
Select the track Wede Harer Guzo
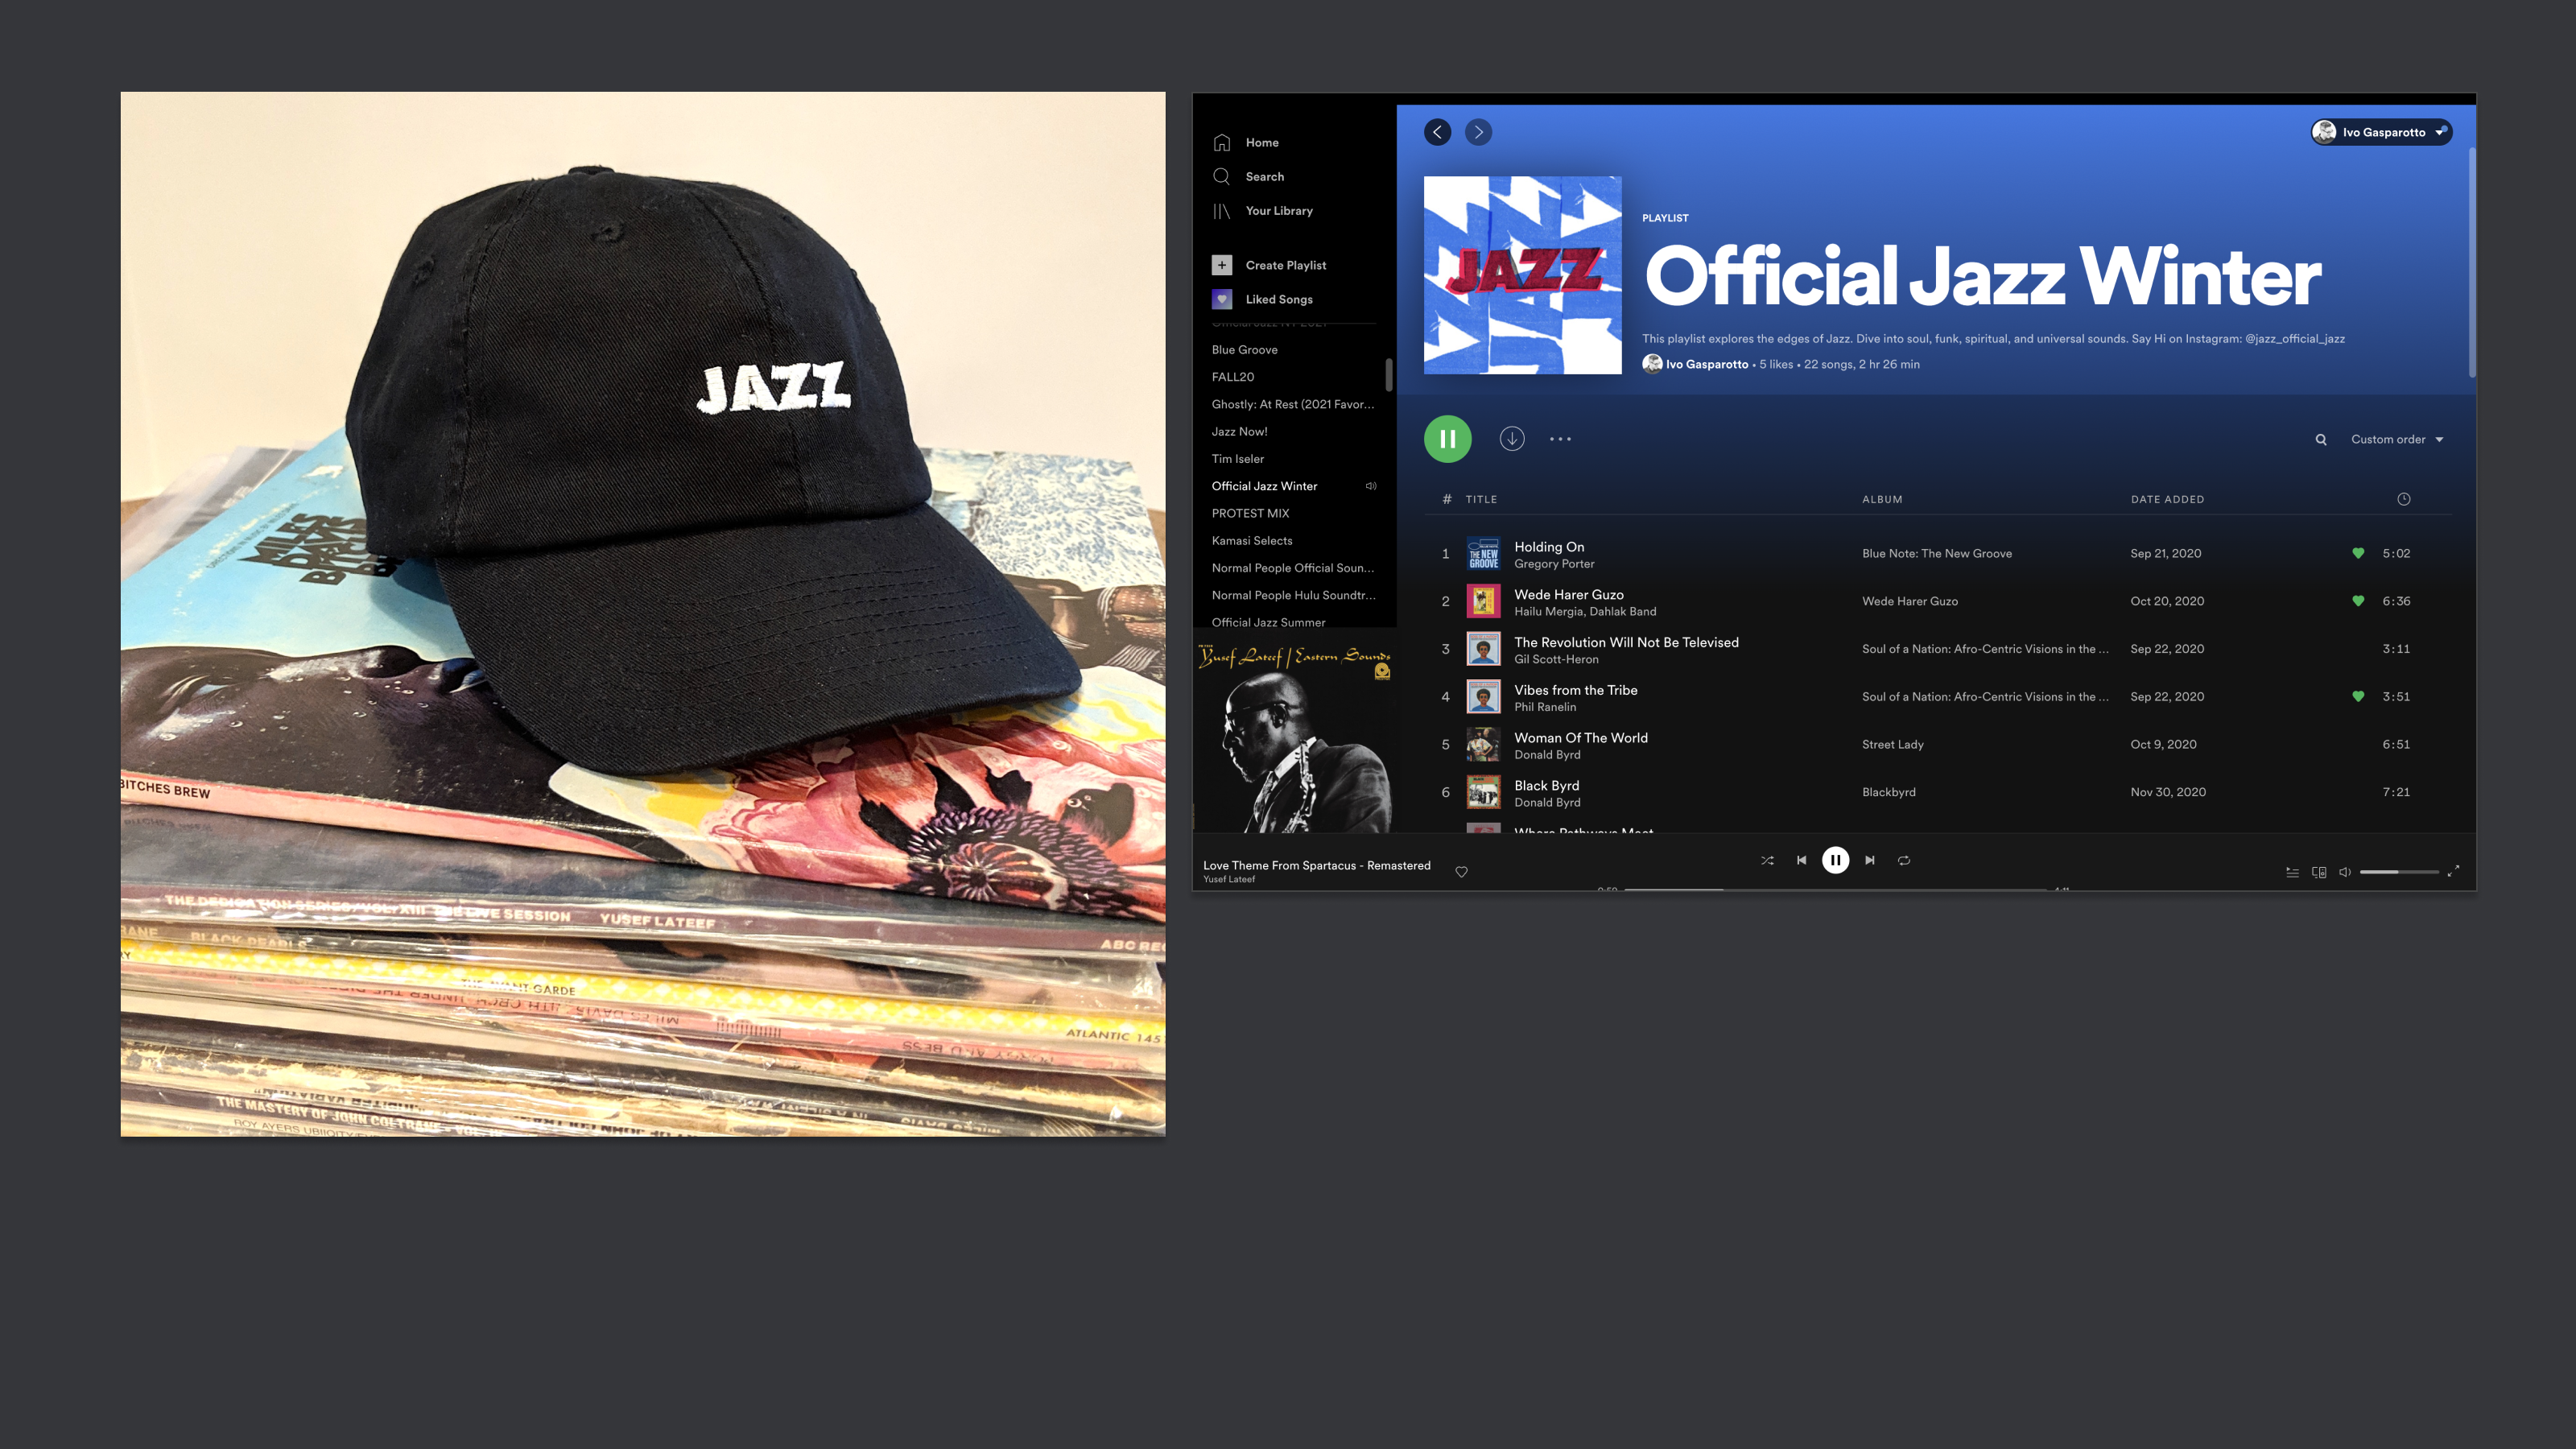[x=1569, y=594]
